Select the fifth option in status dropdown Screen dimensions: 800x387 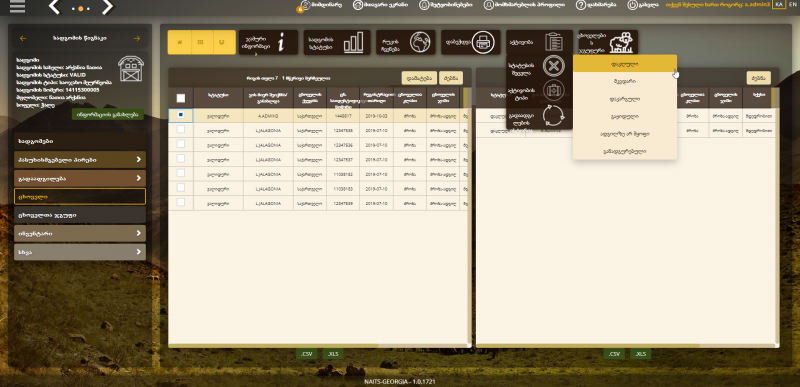[x=624, y=133]
